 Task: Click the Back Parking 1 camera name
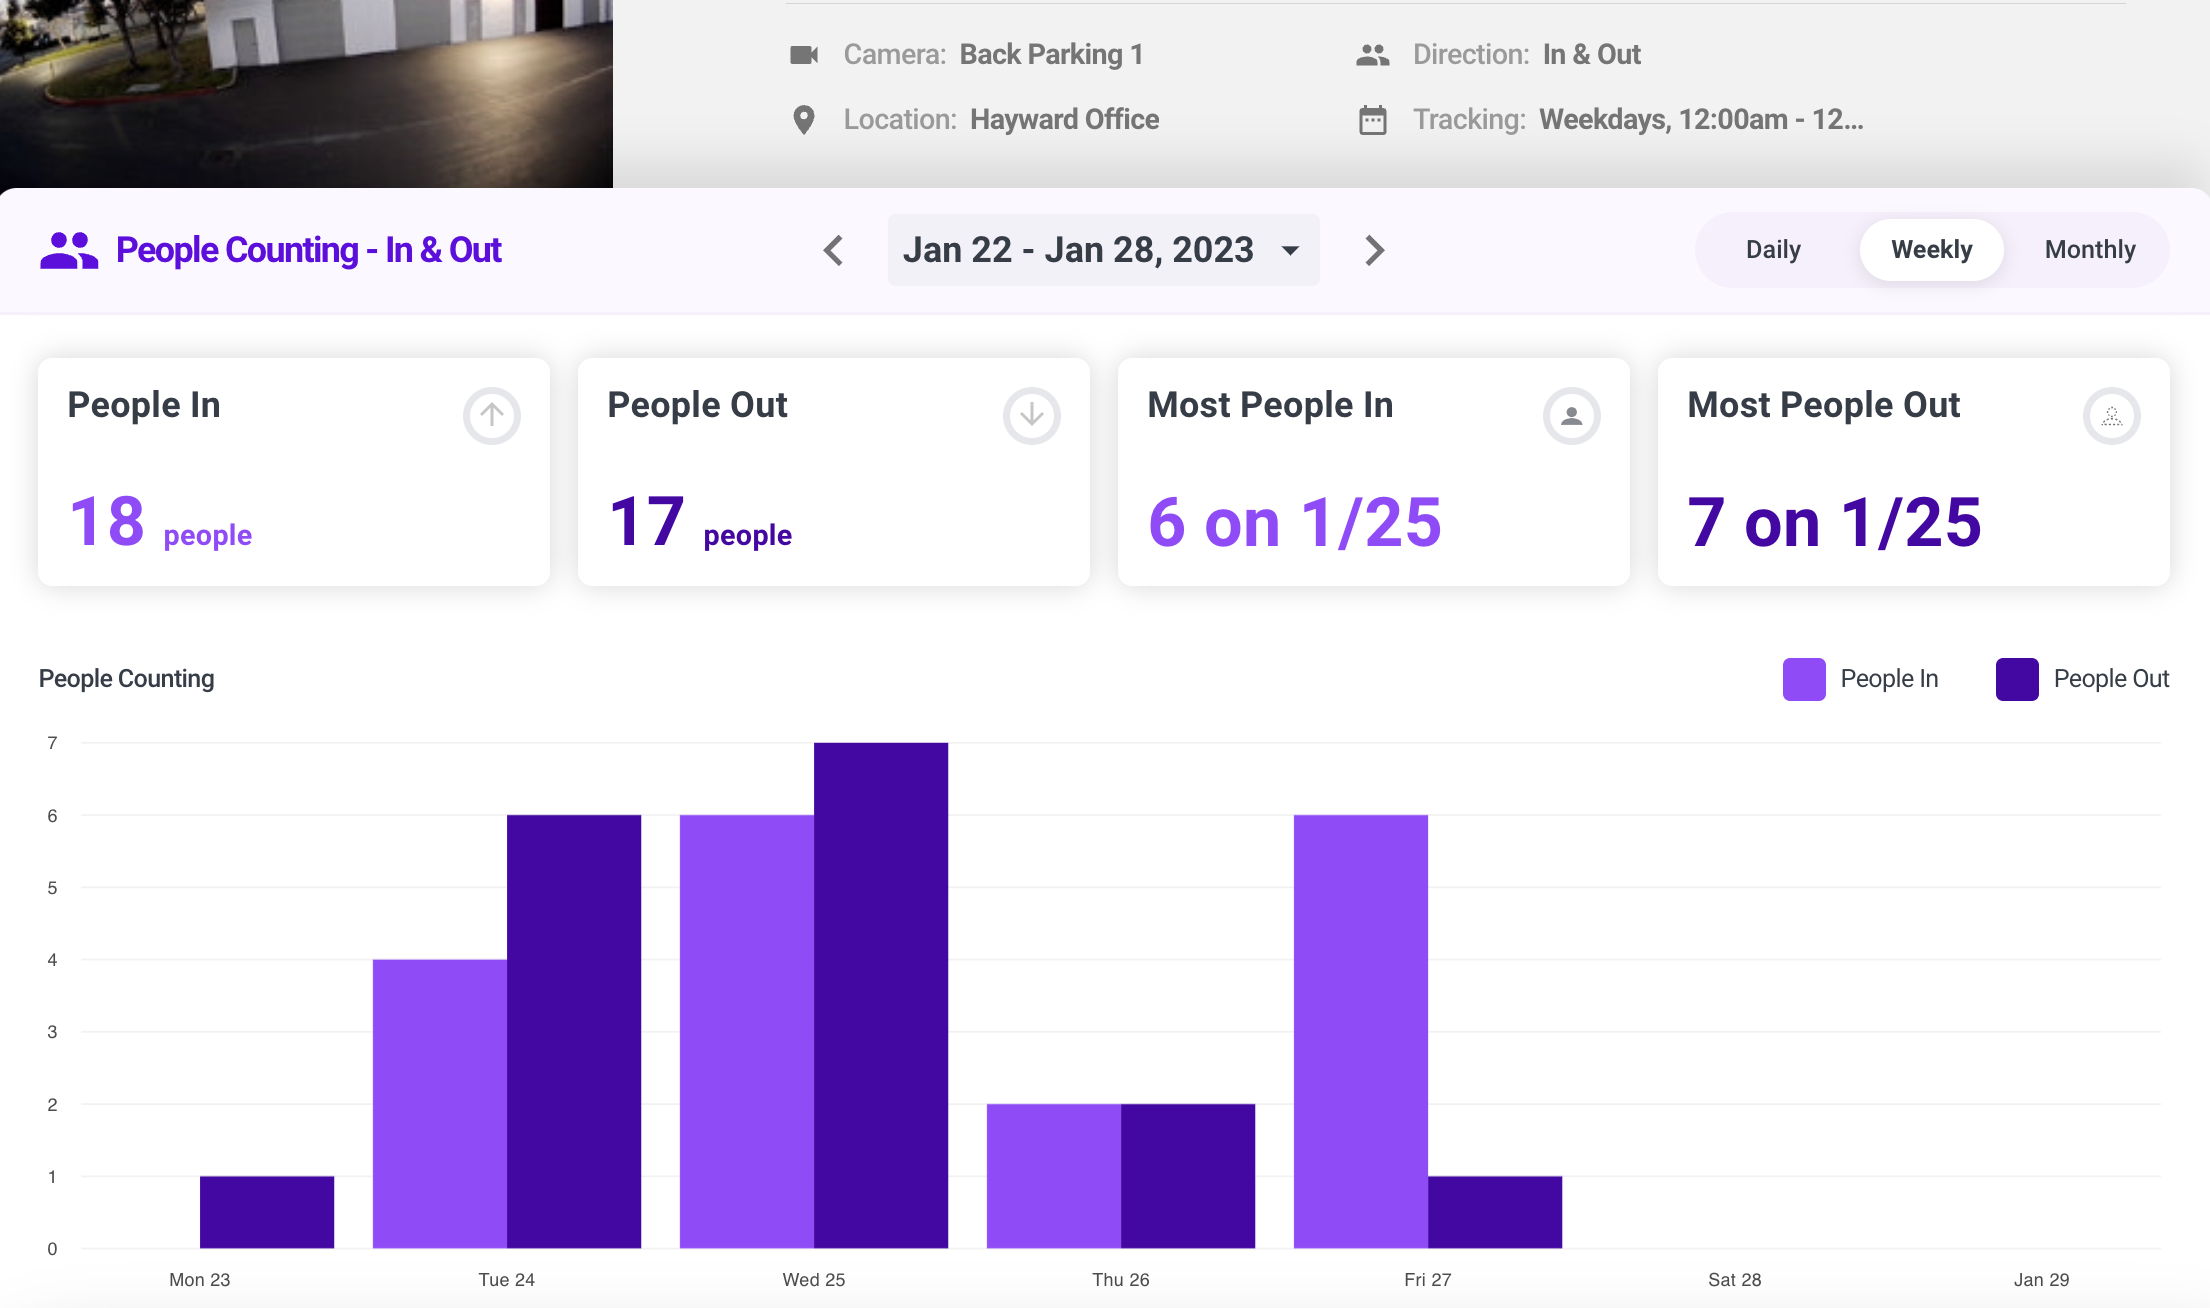[x=1051, y=54]
